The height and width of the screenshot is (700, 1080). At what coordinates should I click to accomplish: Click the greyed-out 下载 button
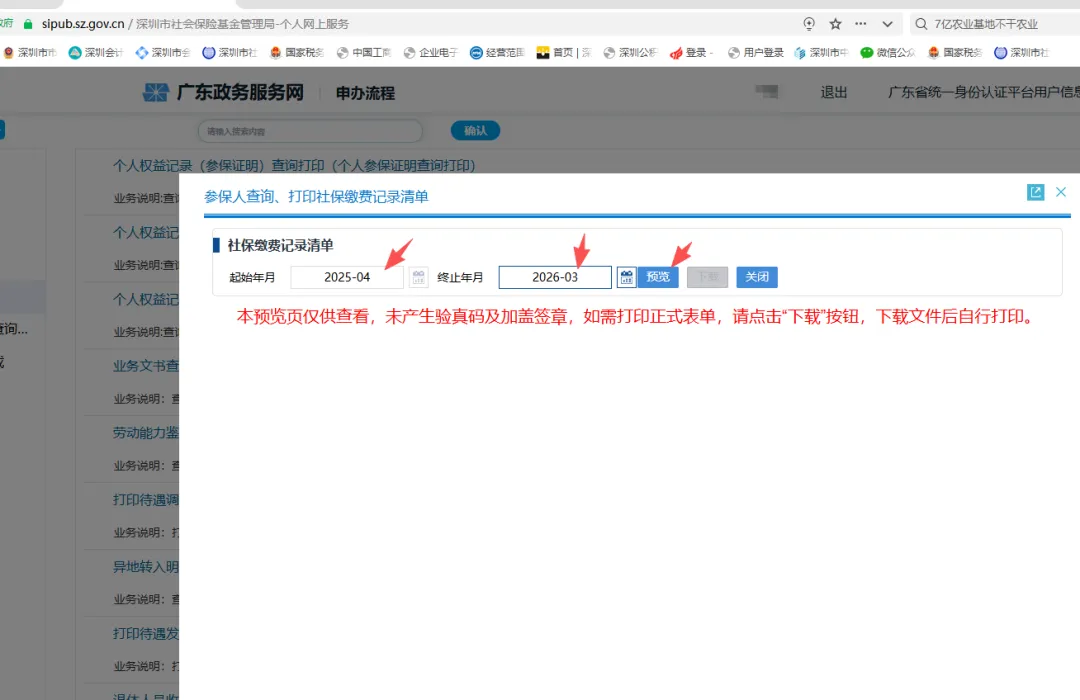coord(707,277)
